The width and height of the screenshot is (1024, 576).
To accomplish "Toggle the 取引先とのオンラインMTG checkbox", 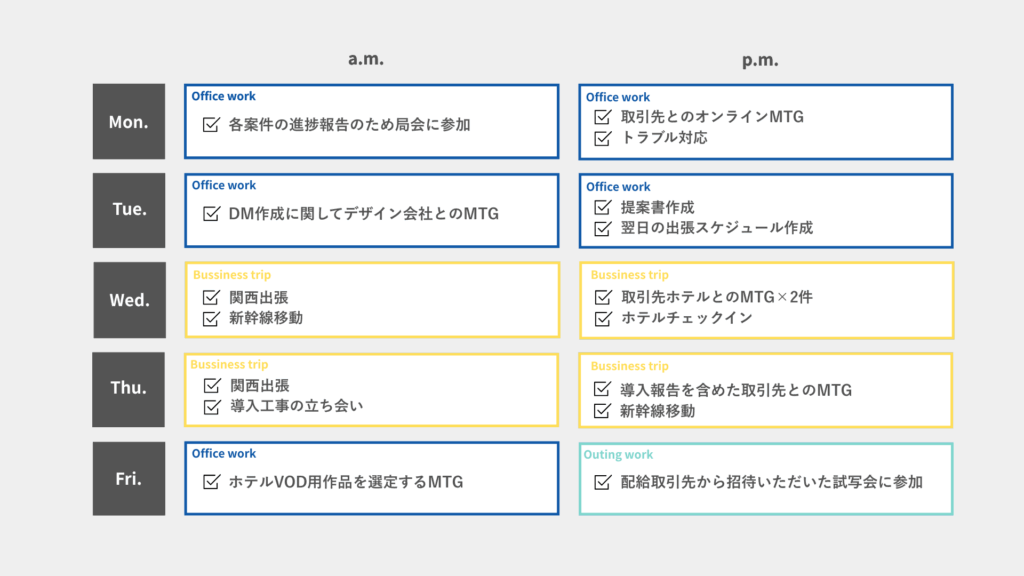I will 602,117.
